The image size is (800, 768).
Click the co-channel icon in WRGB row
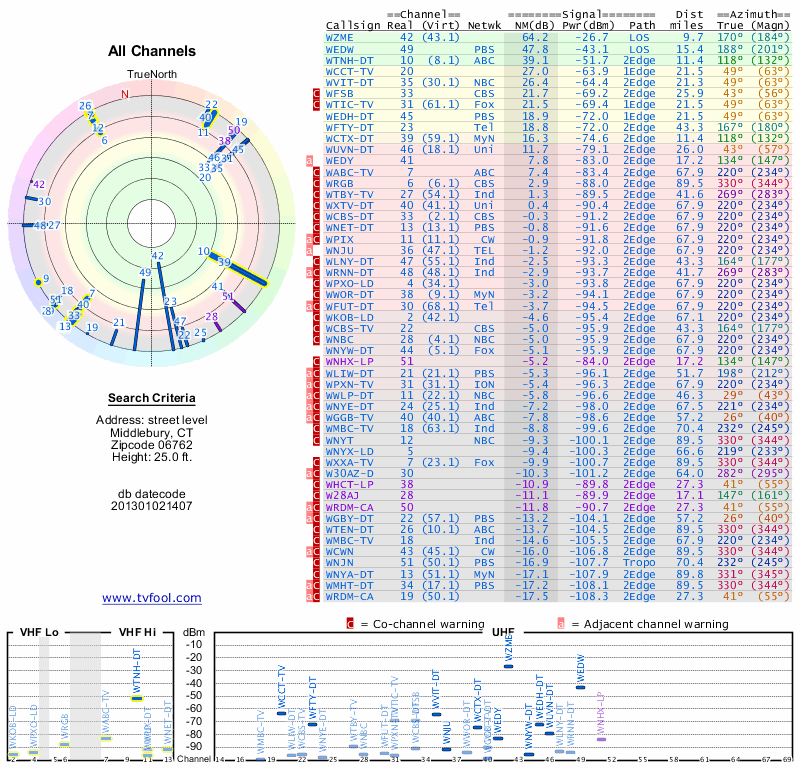(x=316, y=183)
